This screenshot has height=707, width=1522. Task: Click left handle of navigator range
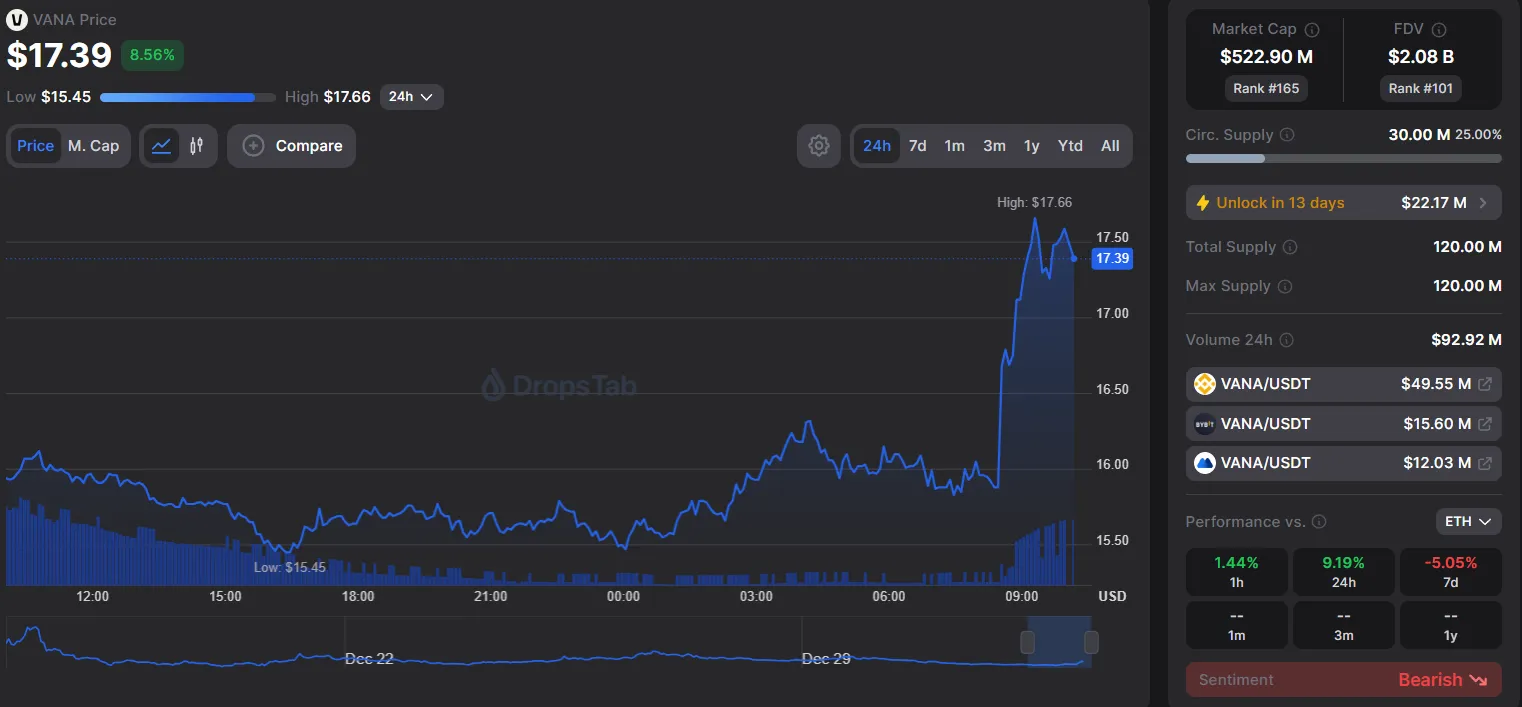1027,642
